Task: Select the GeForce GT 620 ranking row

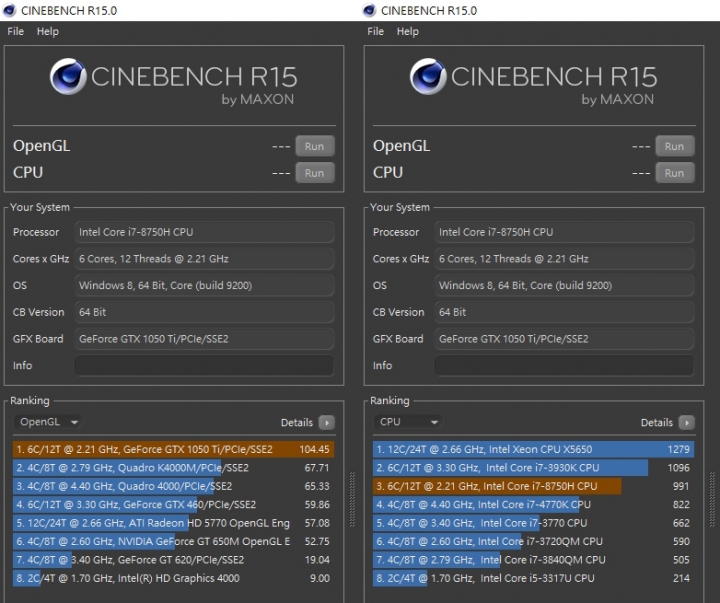Action: coord(174,559)
